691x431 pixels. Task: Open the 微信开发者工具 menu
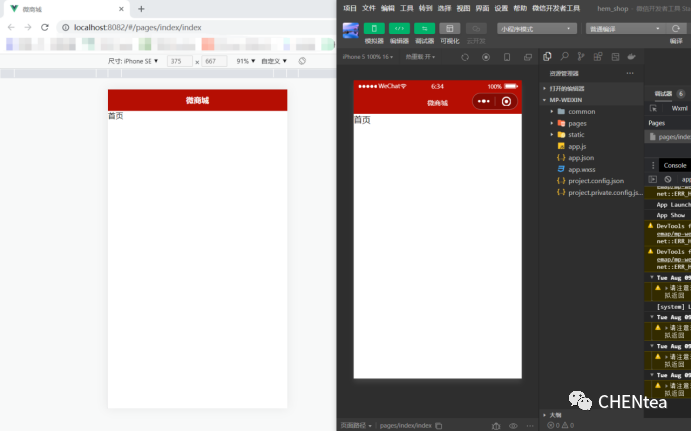coord(556,8)
